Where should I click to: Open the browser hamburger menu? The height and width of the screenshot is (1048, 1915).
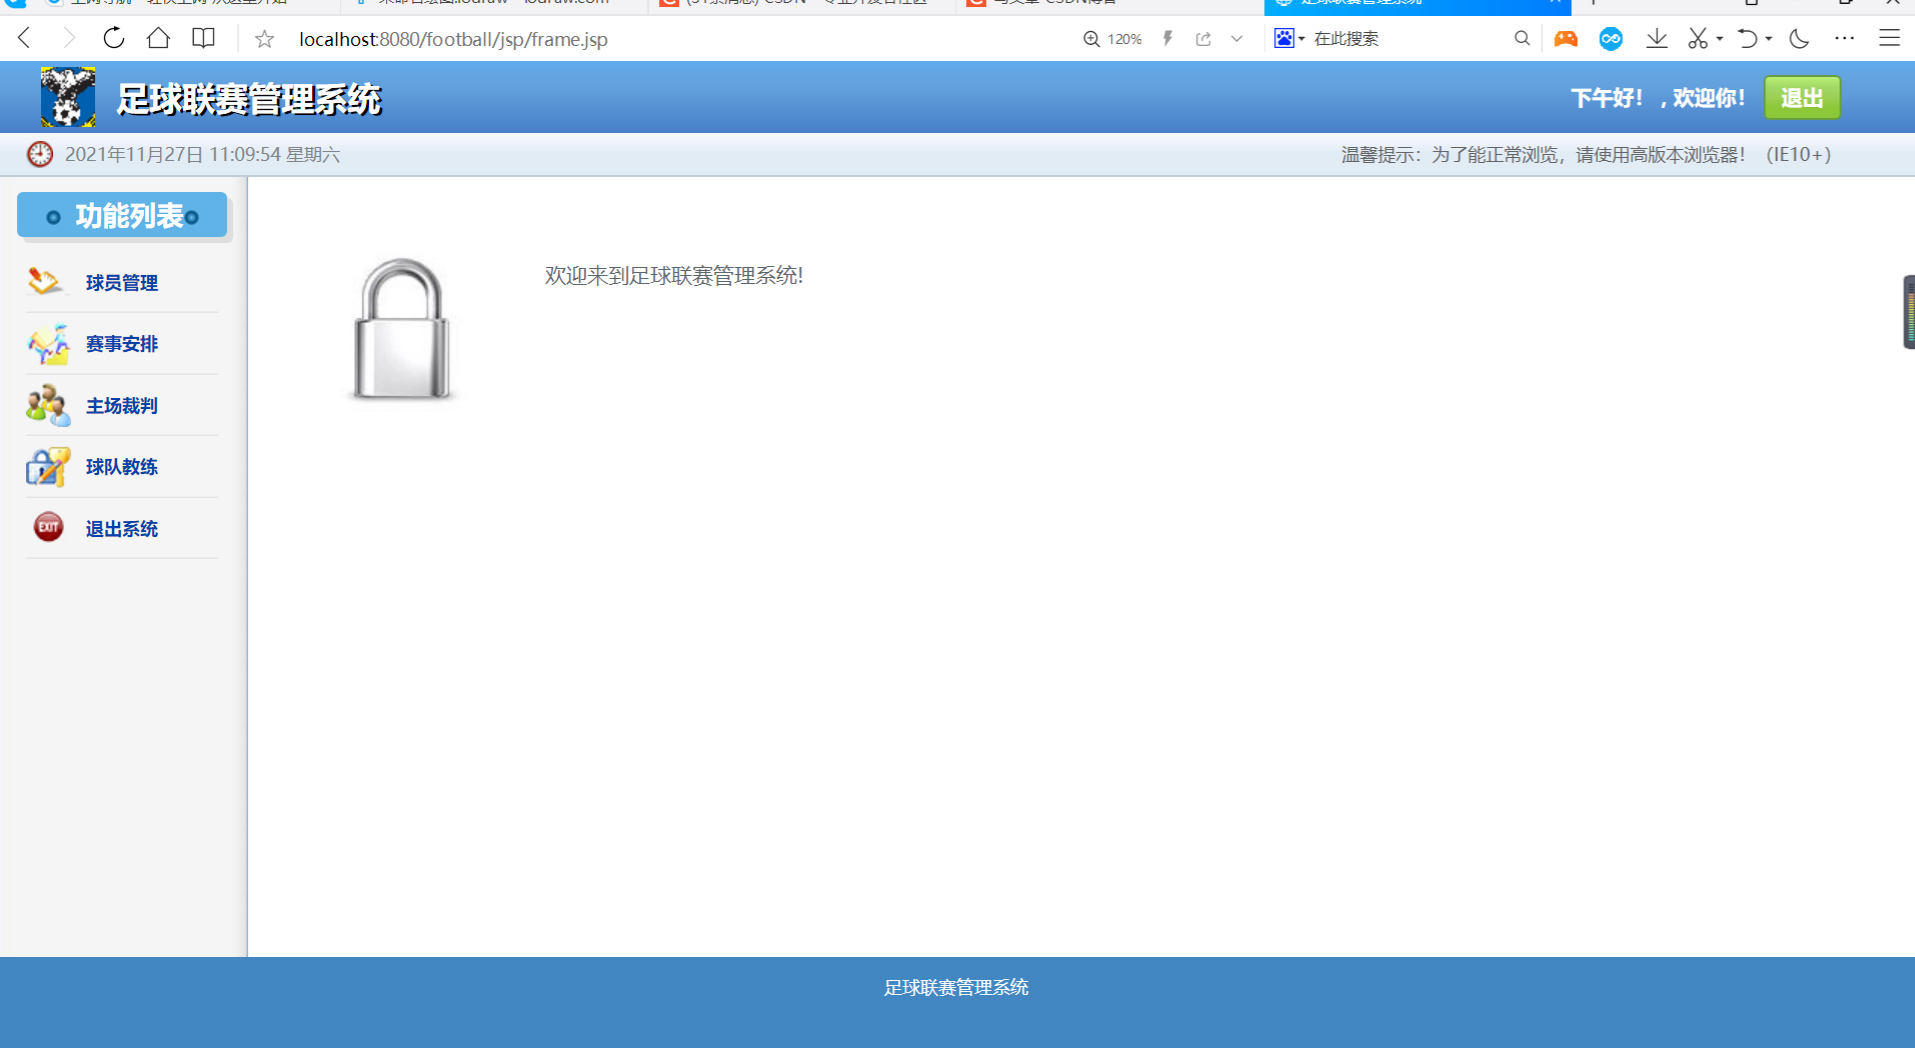click(x=1889, y=38)
